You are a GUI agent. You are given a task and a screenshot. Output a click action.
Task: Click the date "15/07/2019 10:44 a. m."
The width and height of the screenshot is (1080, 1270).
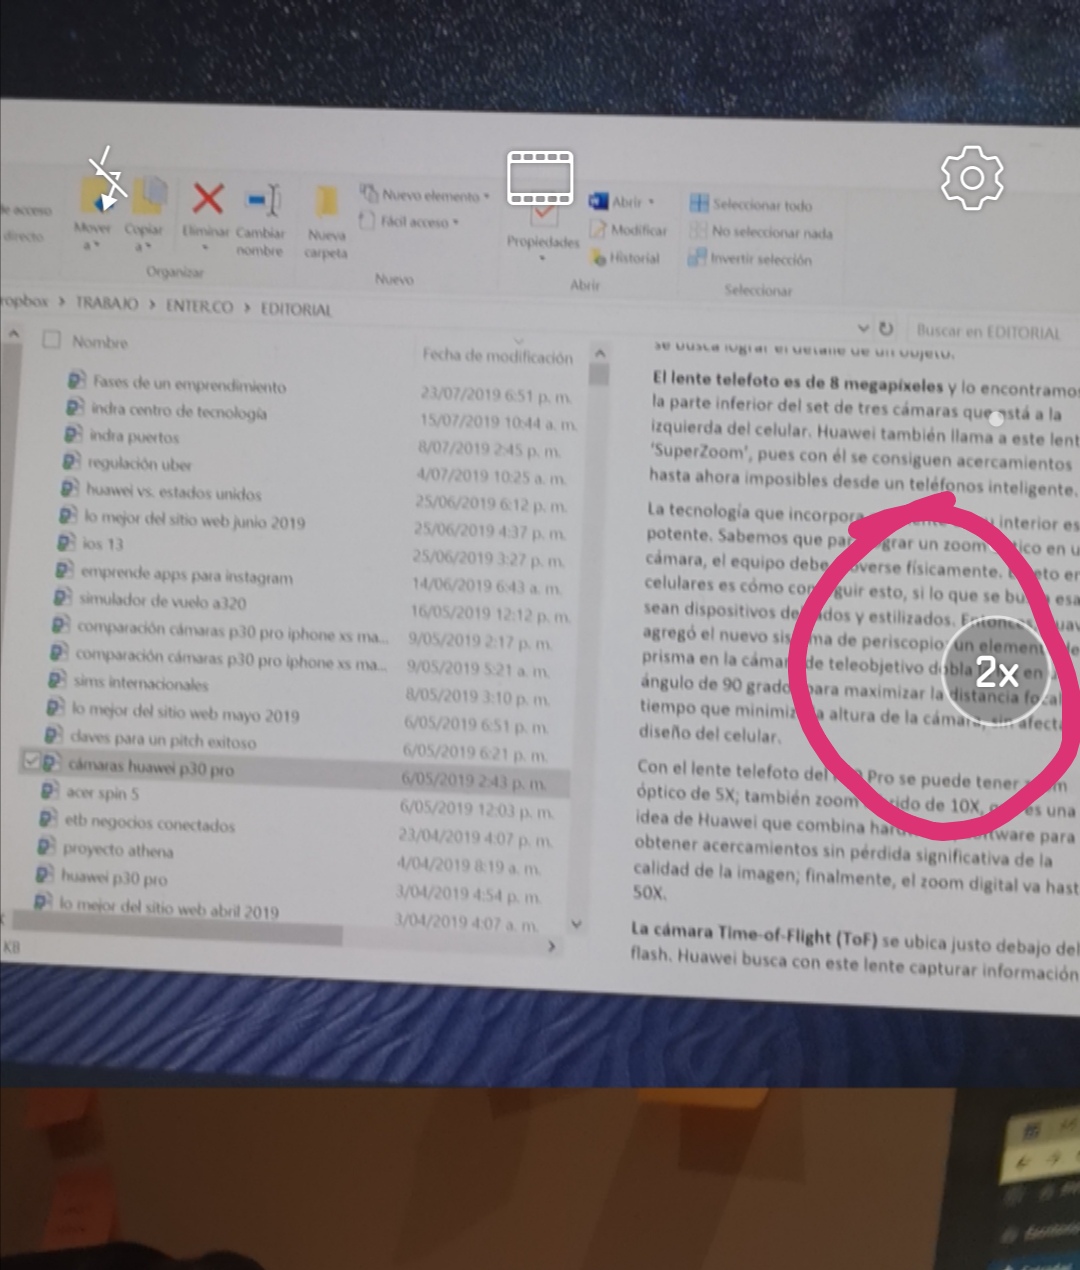click(x=498, y=422)
